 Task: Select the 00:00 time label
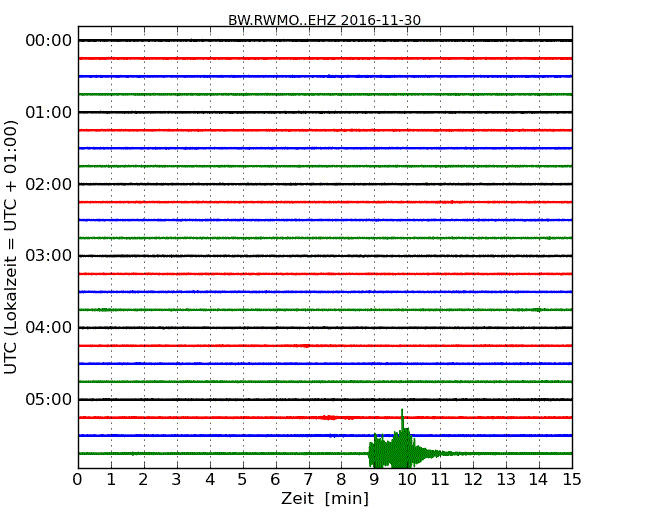pyautogui.click(x=49, y=41)
